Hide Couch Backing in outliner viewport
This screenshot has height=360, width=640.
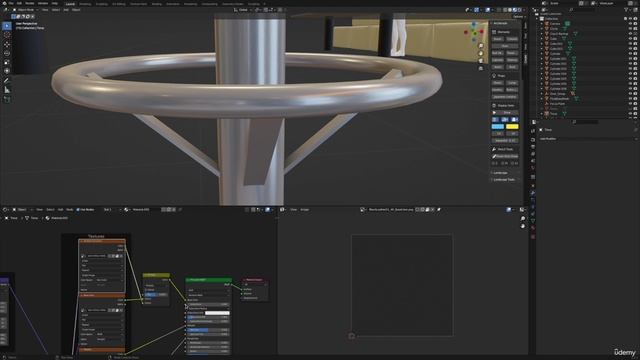coord(630,34)
